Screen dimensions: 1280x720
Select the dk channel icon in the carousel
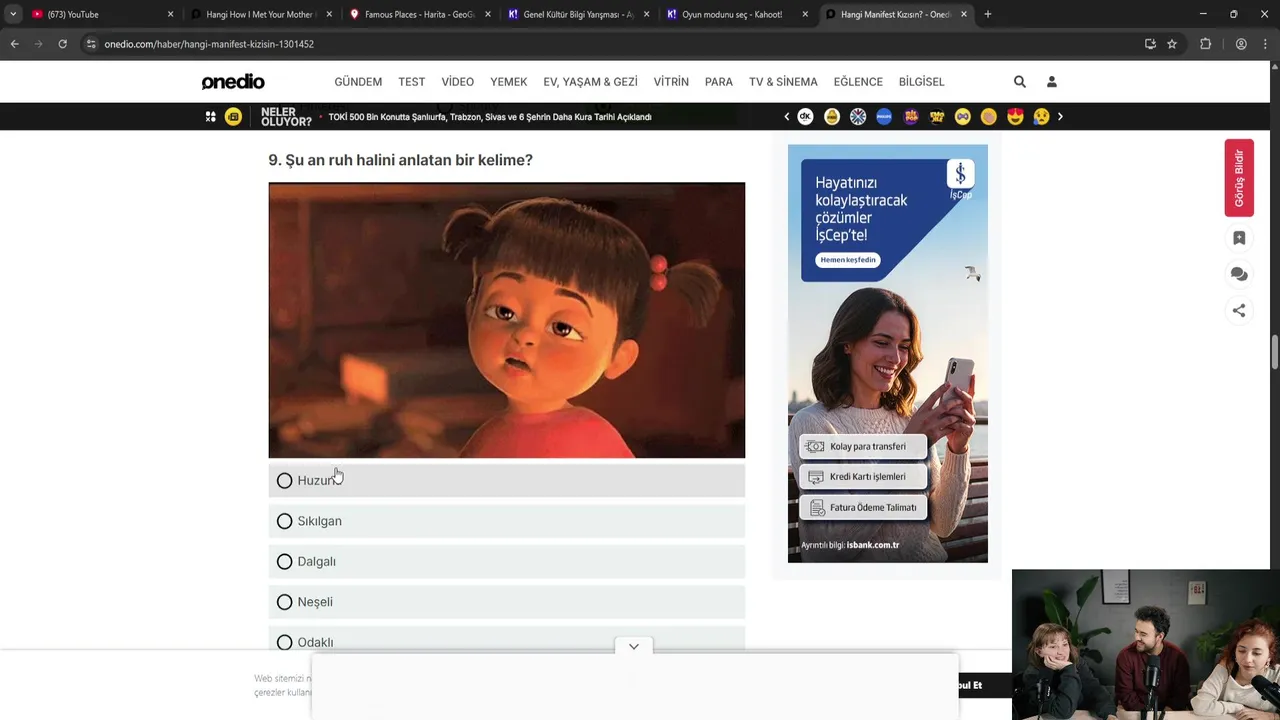(805, 117)
